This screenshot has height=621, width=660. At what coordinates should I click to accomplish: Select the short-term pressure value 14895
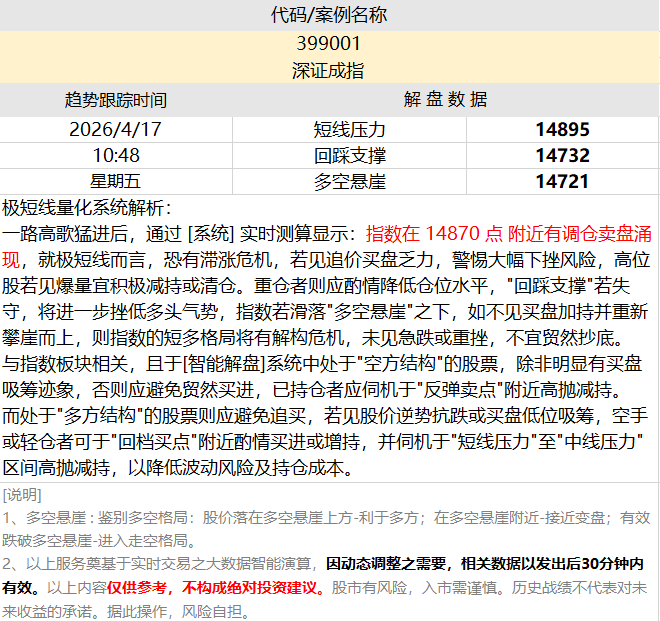(x=562, y=129)
